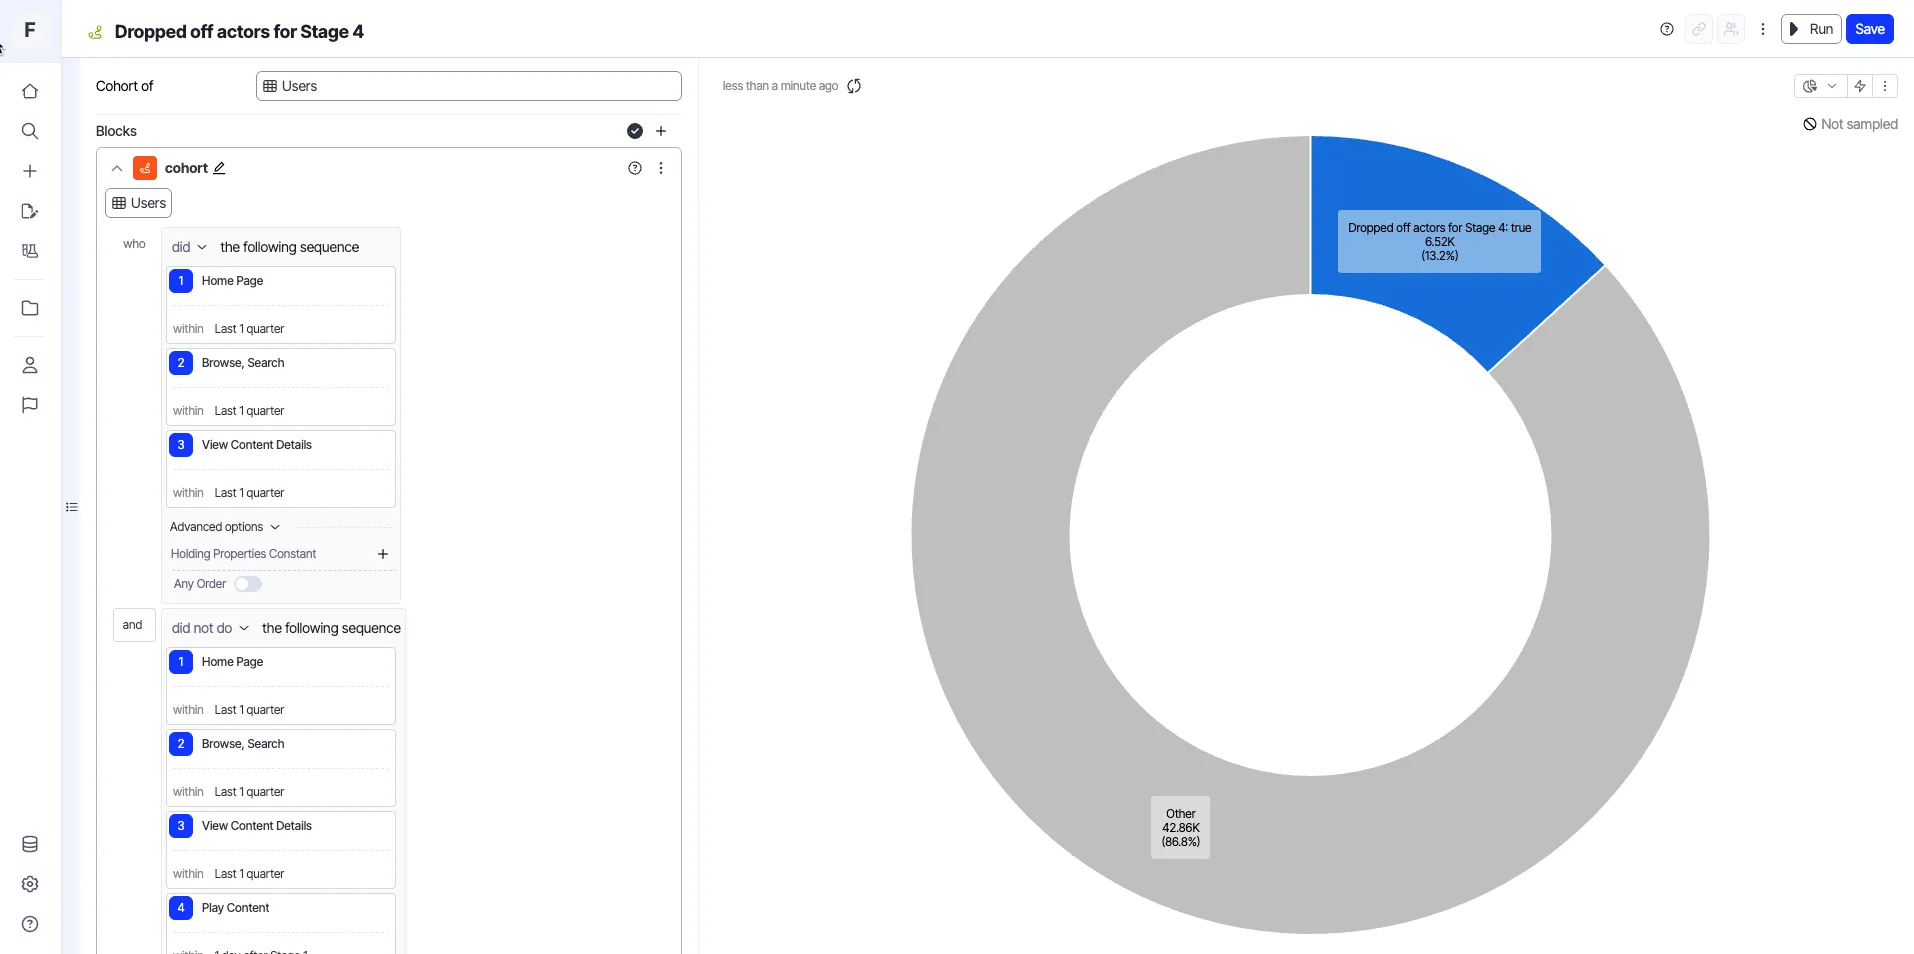This screenshot has height=954, width=1914.
Task: Open the database icon in sidebar
Action: [30, 844]
